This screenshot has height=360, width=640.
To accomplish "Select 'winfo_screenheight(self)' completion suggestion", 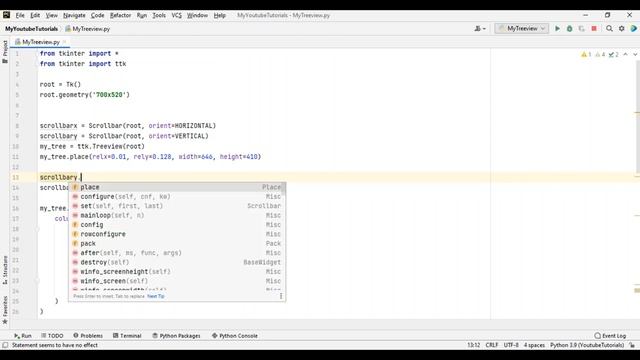I will click(177, 271).
